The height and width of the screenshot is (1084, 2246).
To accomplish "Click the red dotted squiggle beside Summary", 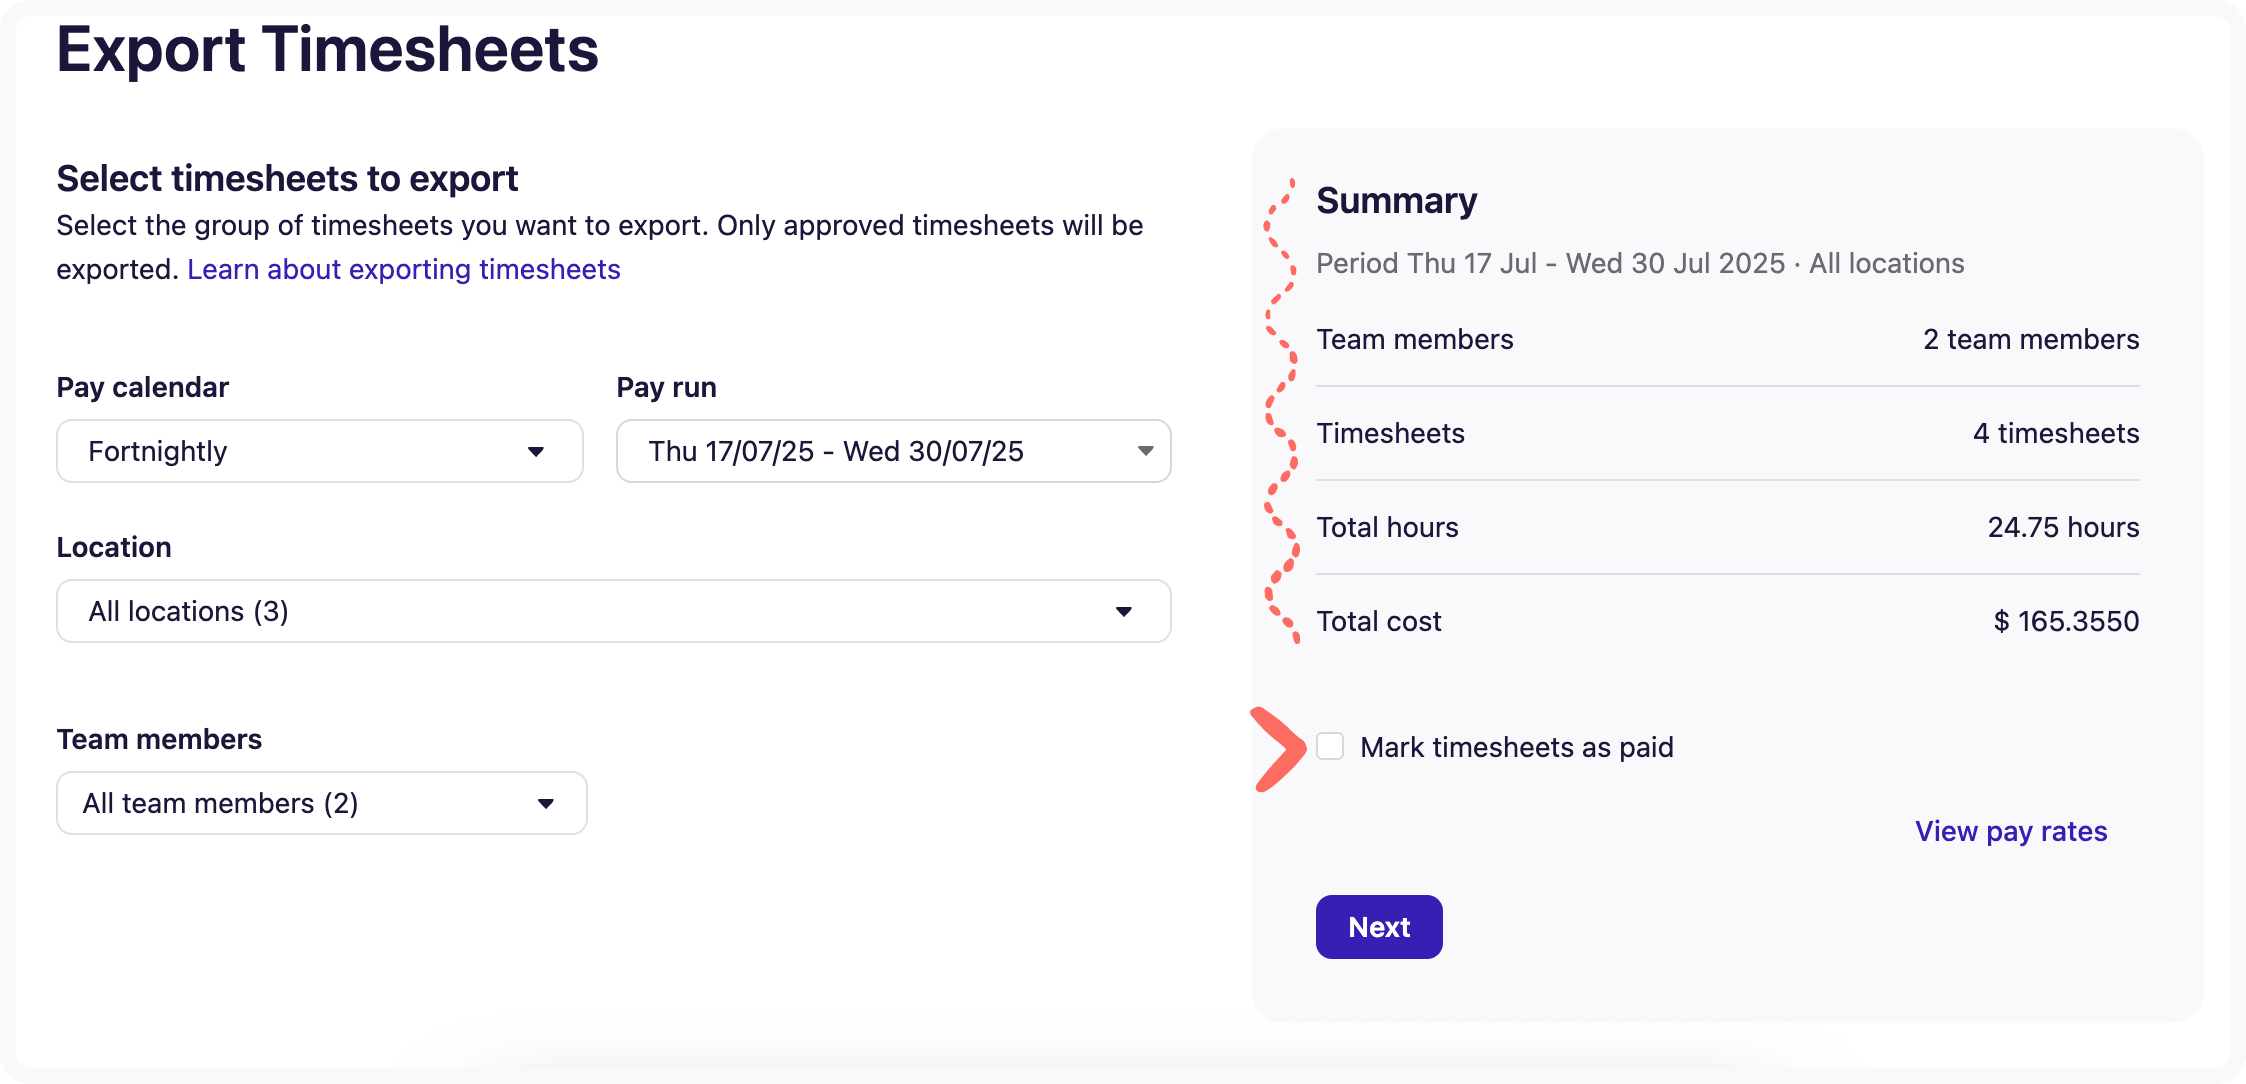I will (x=1281, y=410).
